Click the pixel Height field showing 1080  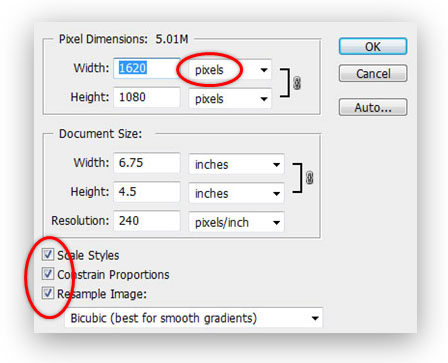[x=147, y=97]
